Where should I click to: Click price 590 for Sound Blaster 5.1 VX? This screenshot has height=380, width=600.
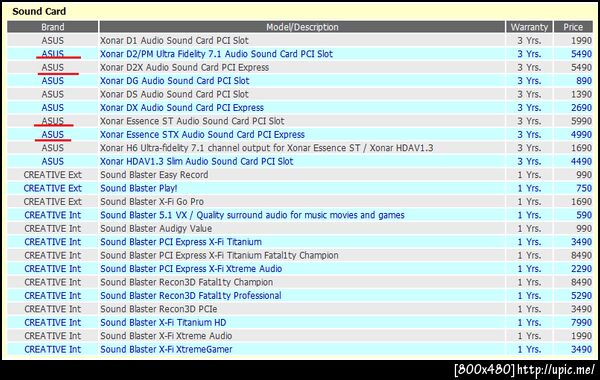584,215
